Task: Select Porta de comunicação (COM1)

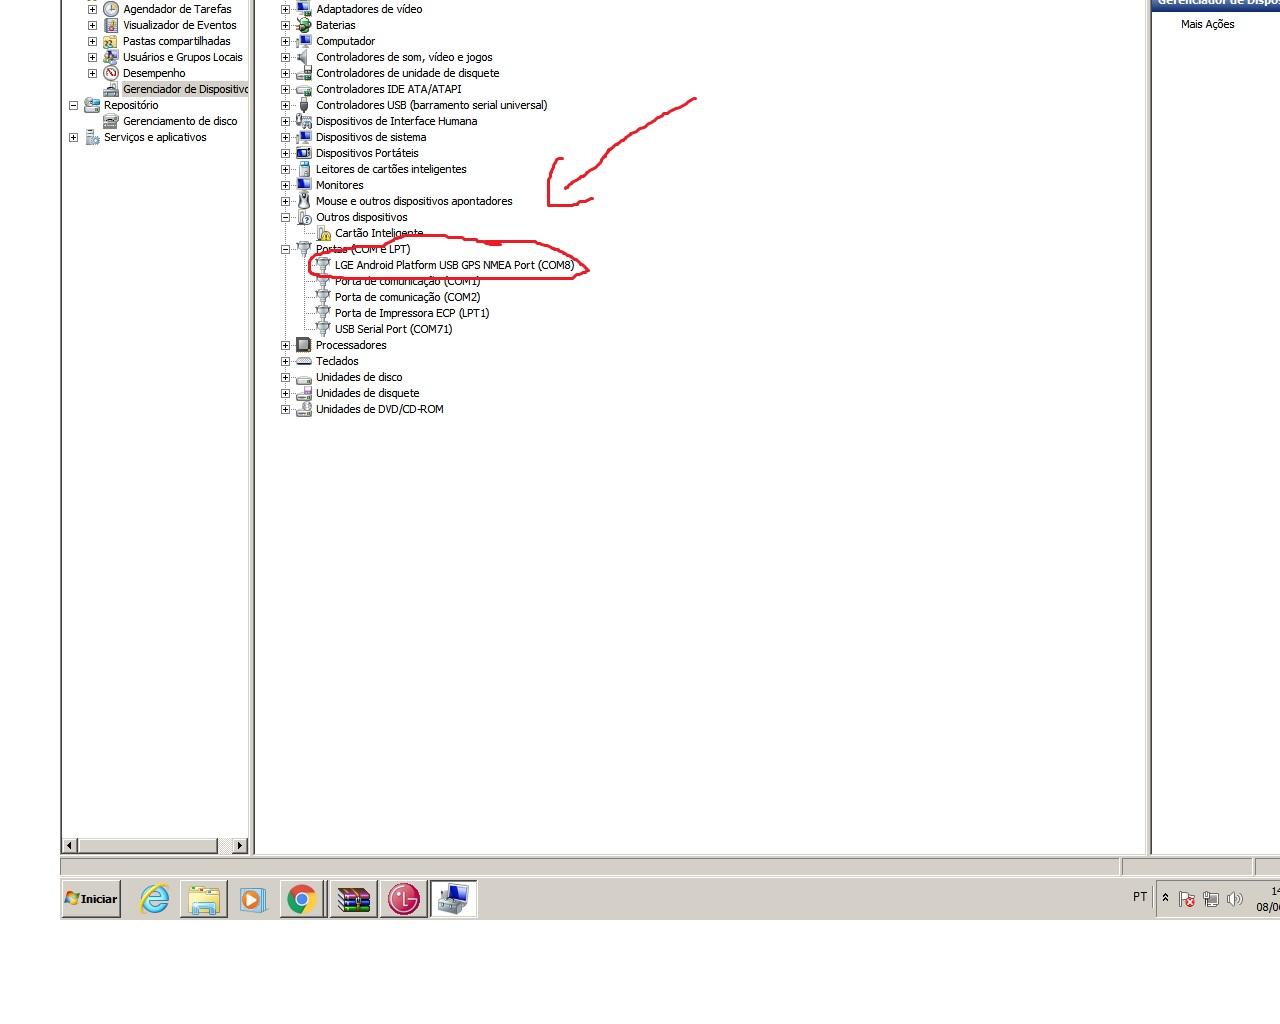Action: tap(407, 281)
